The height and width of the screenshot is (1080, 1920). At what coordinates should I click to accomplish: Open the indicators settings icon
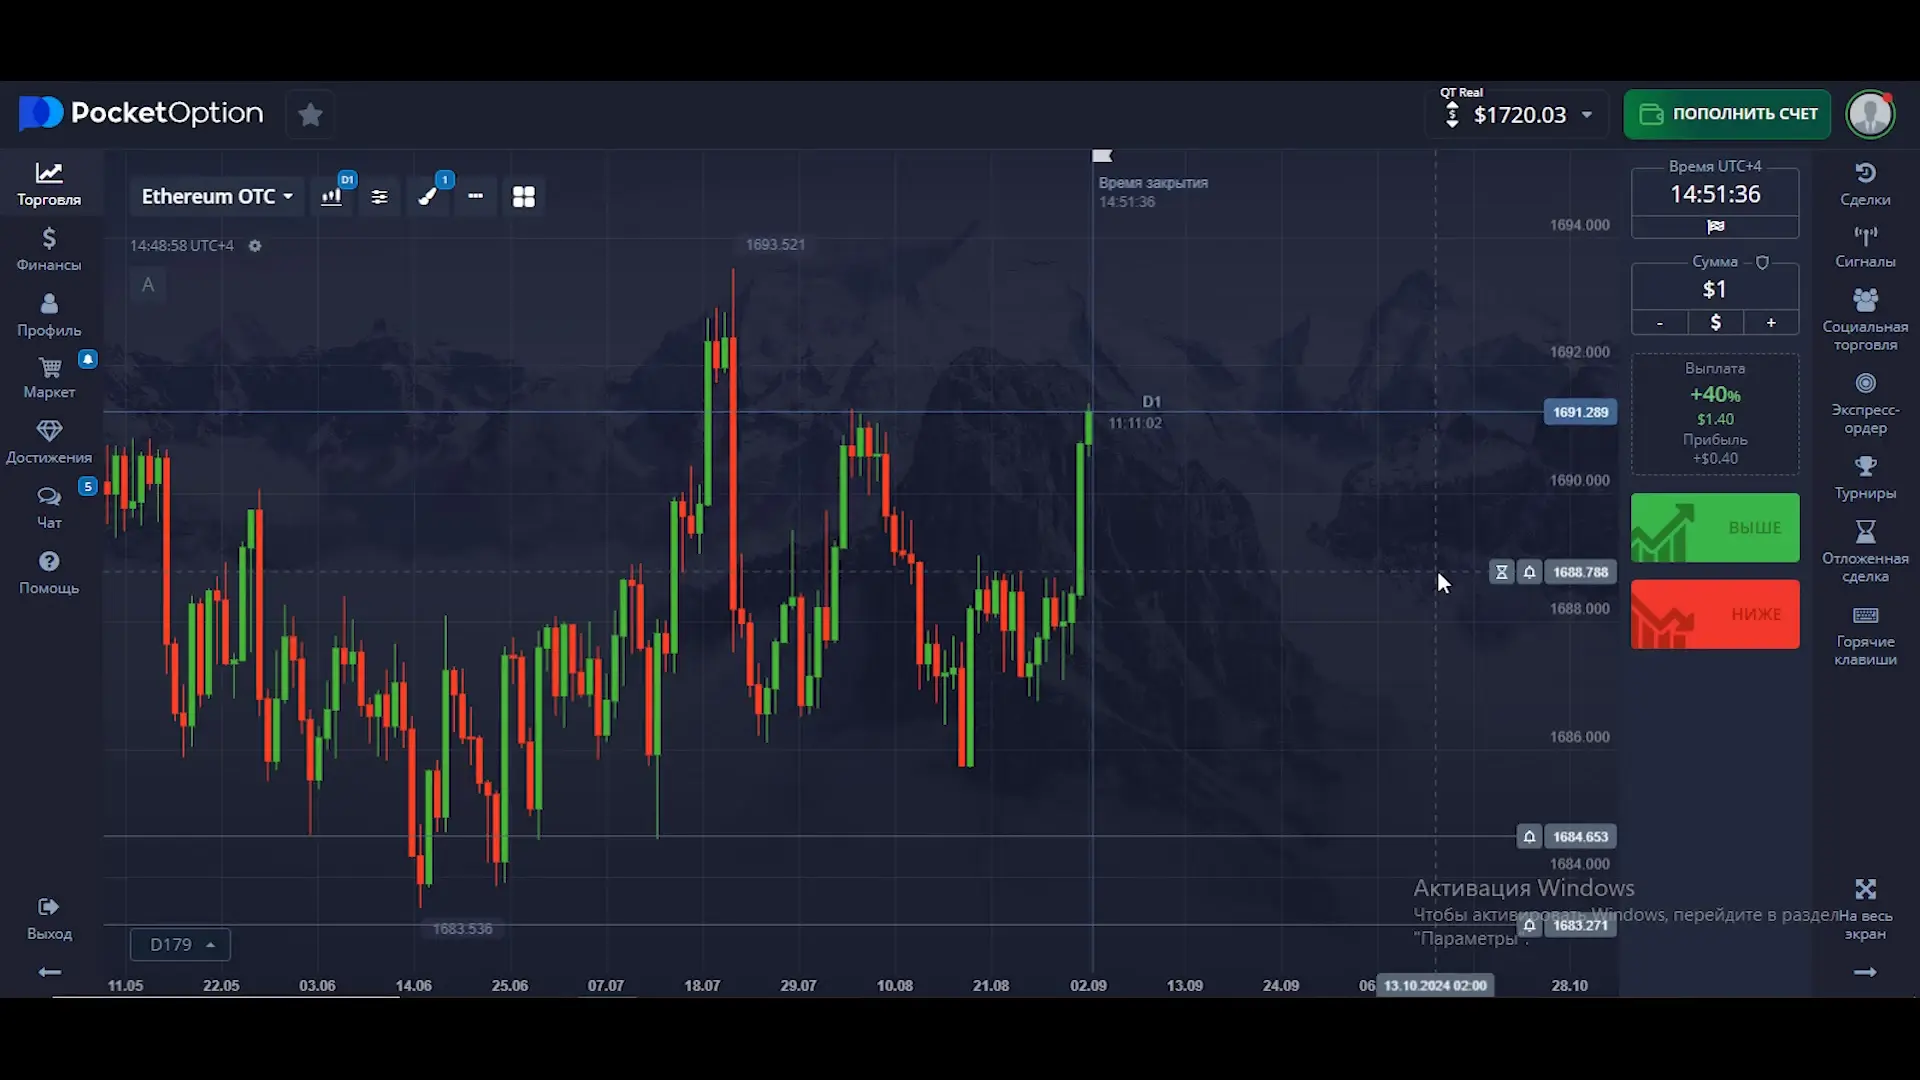(x=379, y=197)
